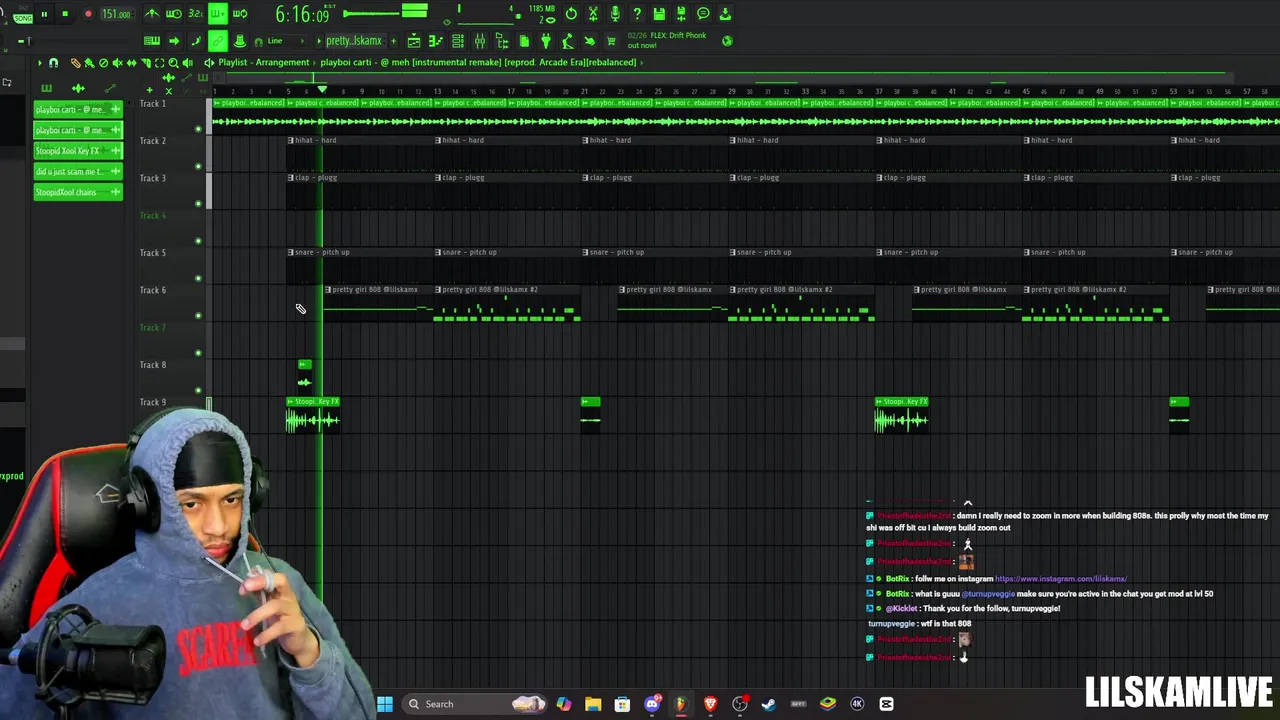Add new pattern with plus button
This screenshot has width=1280, height=720.
click(393, 41)
